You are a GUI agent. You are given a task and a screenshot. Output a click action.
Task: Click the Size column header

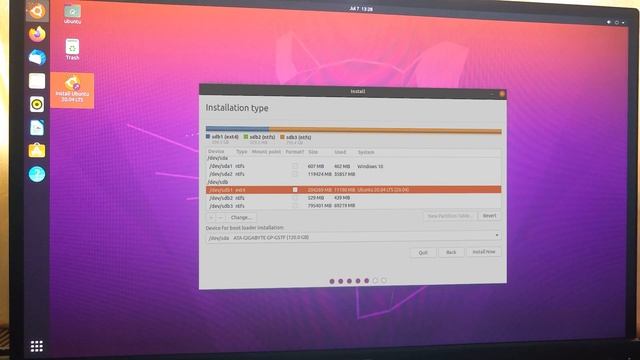[x=313, y=152]
